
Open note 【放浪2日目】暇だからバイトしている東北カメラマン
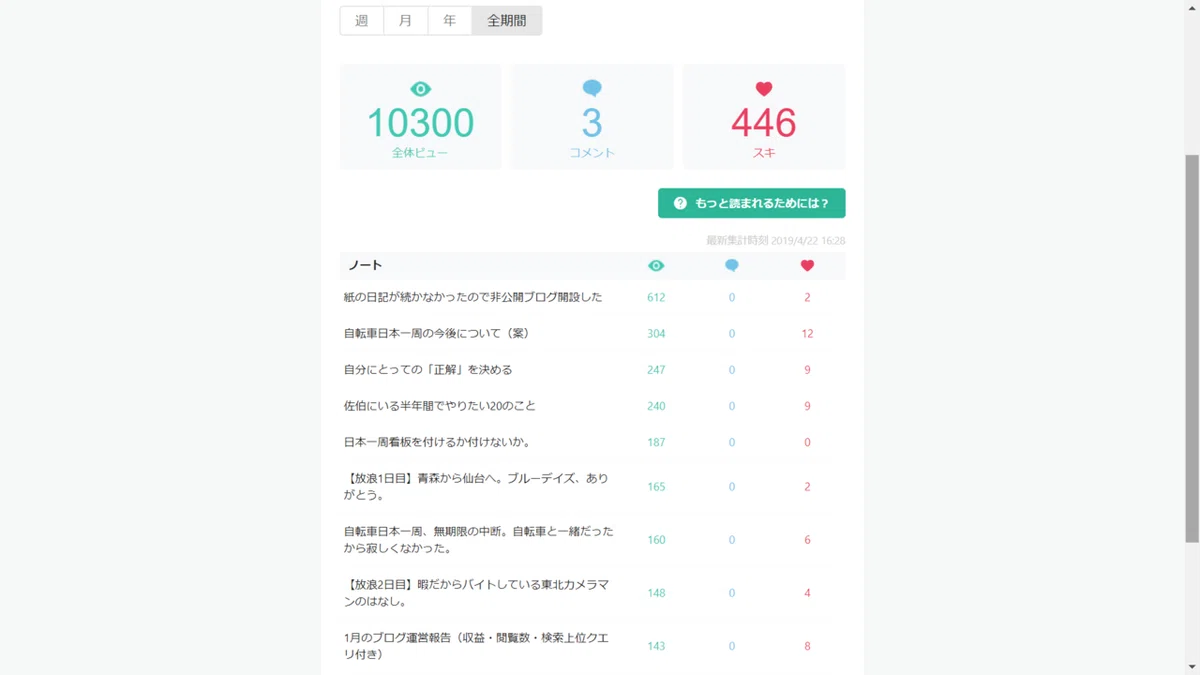[476, 593]
